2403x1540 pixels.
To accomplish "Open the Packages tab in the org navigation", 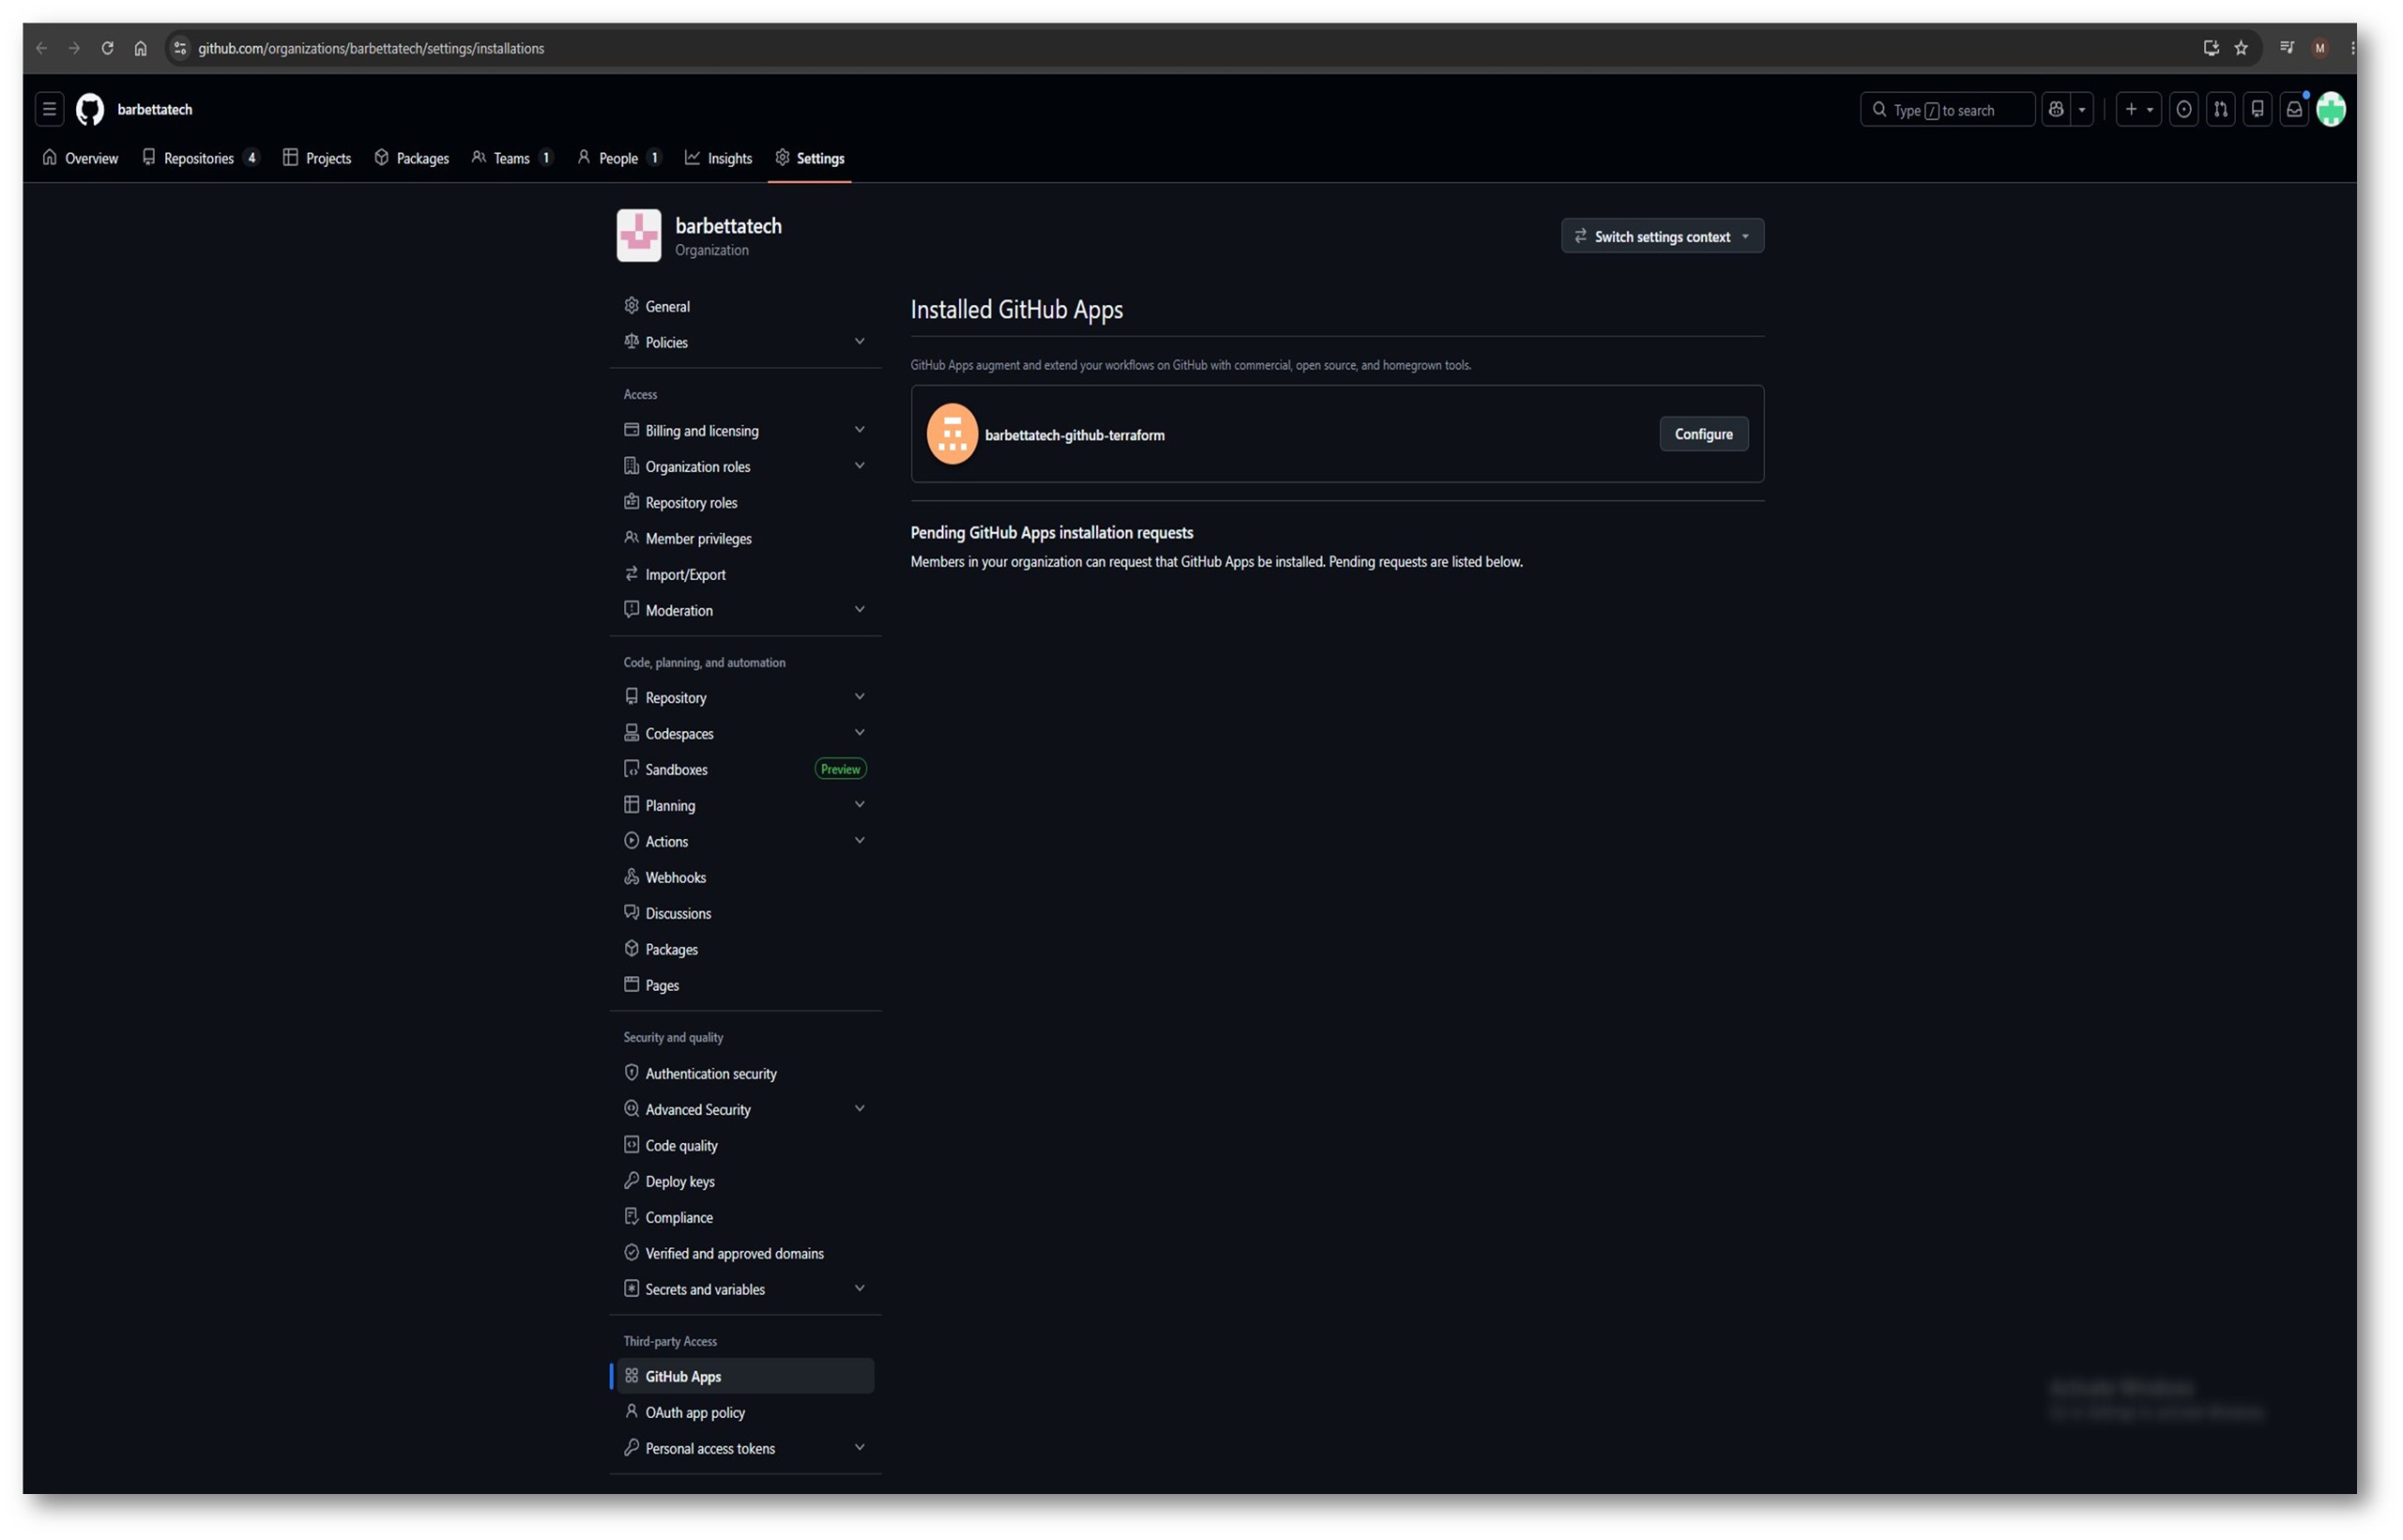I will pos(412,158).
